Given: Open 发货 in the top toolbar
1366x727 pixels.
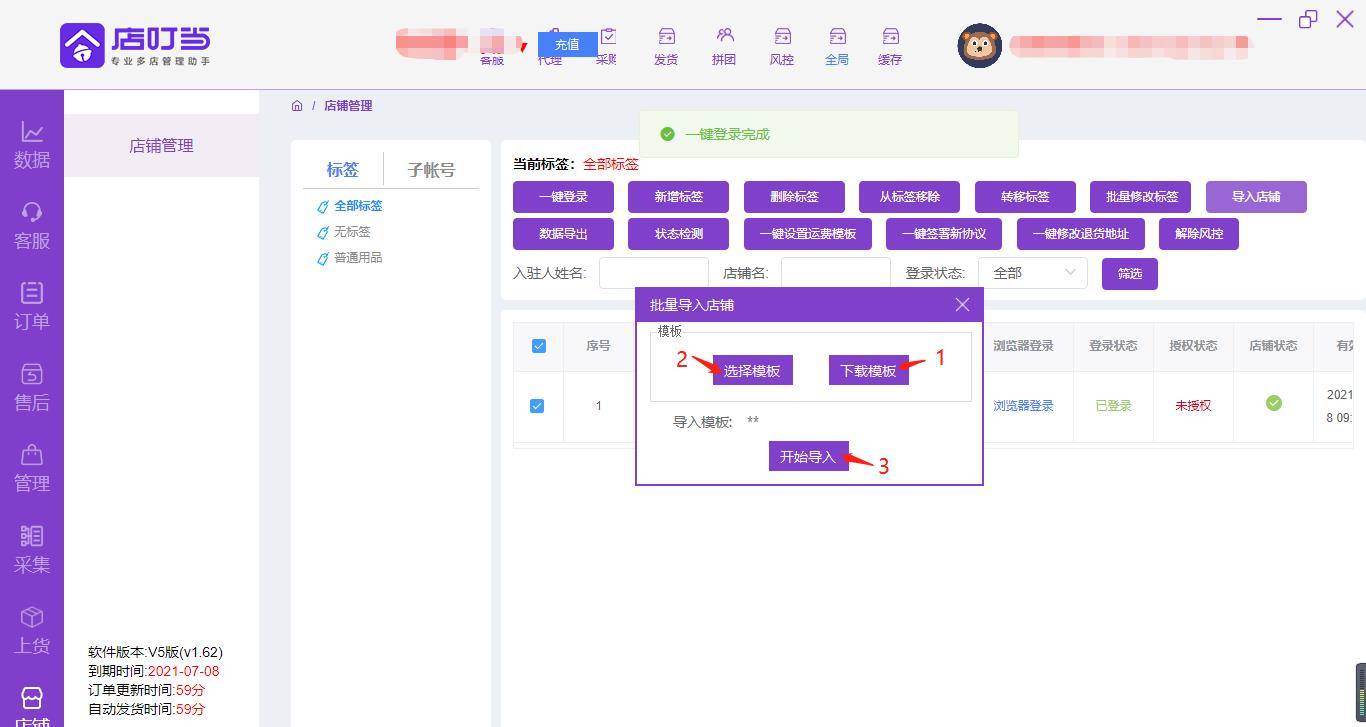Looking at the screenshot, I should 666,47.
